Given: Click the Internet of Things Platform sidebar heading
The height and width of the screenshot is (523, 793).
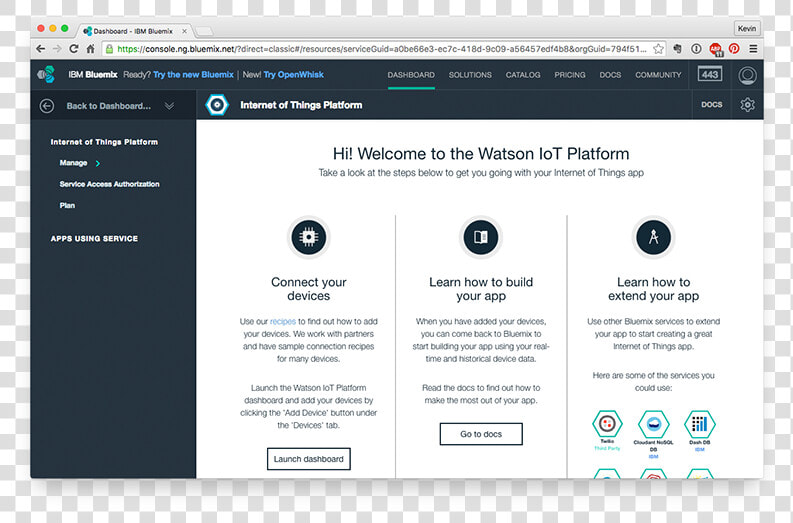Looking at the screenshot, I should point(104,142).
